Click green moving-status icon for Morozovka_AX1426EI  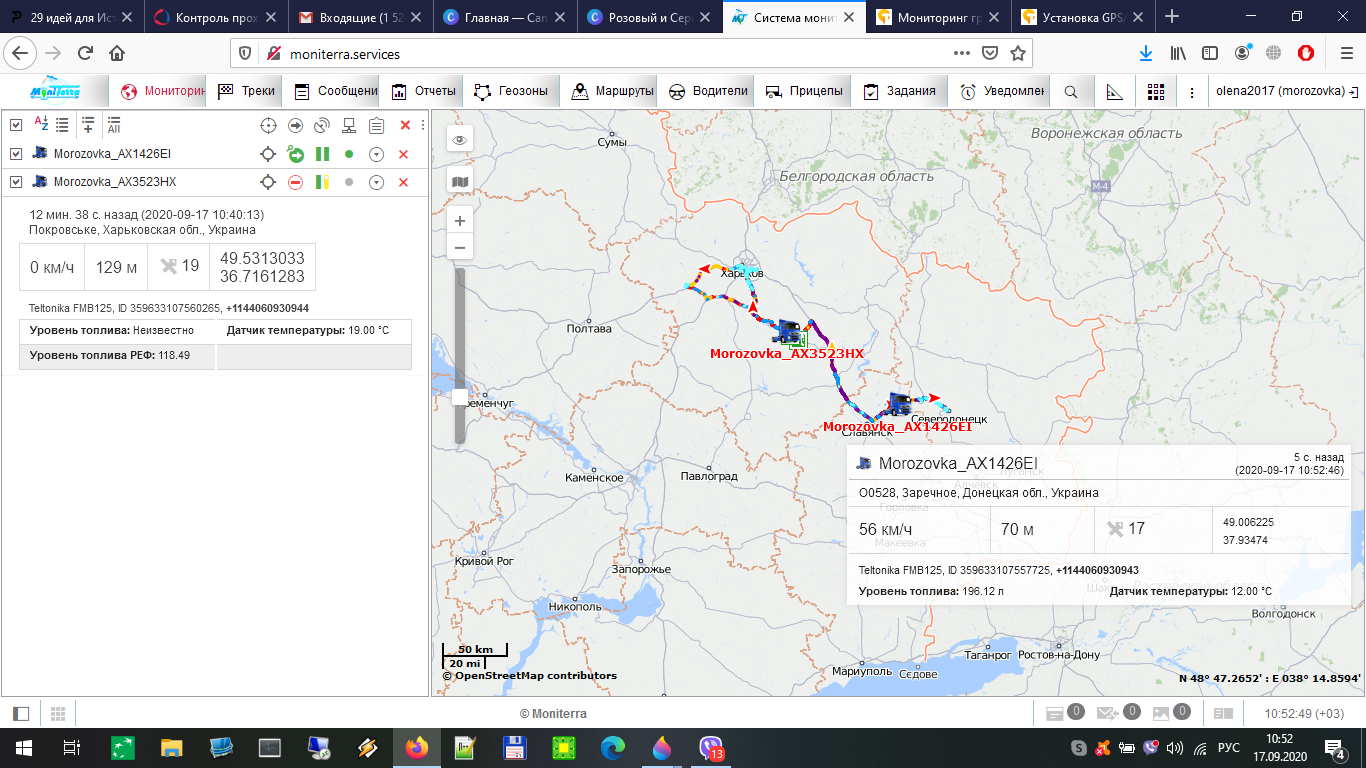pyautogui.click(x=295, y=154)
